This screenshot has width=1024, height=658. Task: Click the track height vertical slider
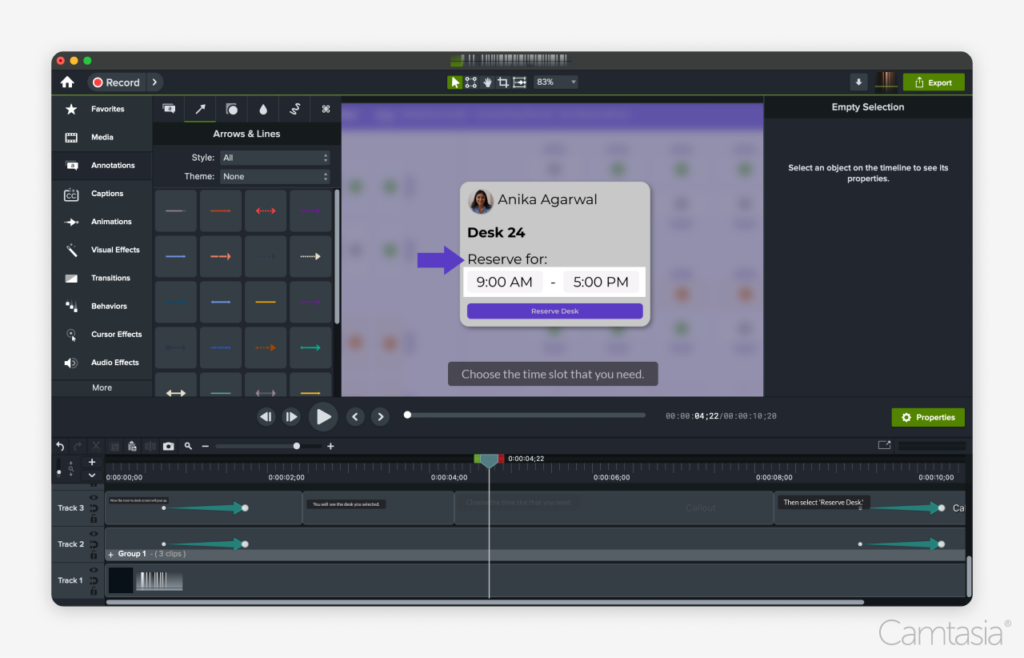pos(59,467)
